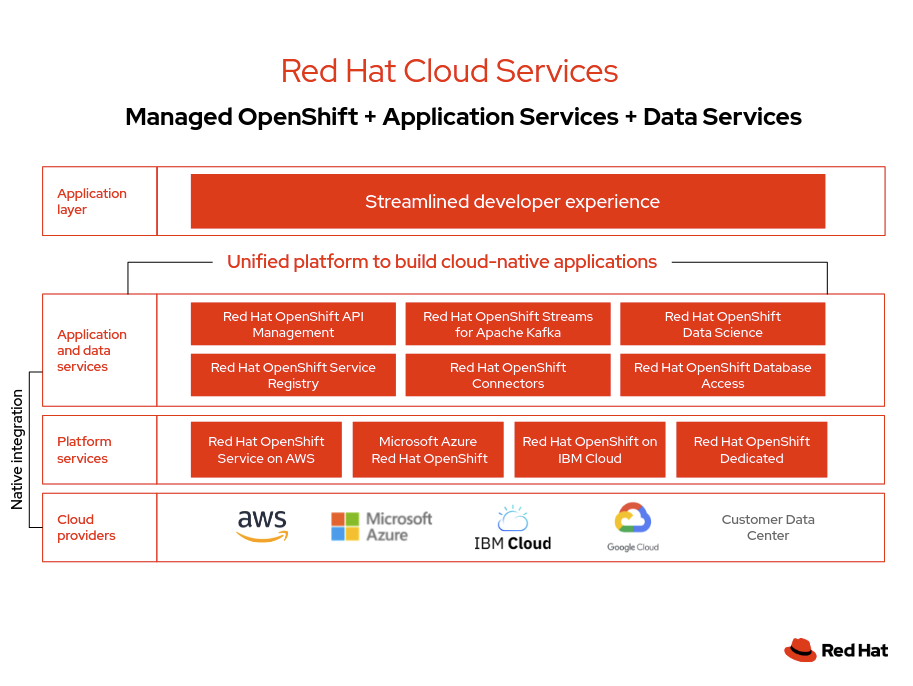The width and height of the screenshot is (913, 686).
Task: Click the Application layer label
Action: click(x=91, y=201)
